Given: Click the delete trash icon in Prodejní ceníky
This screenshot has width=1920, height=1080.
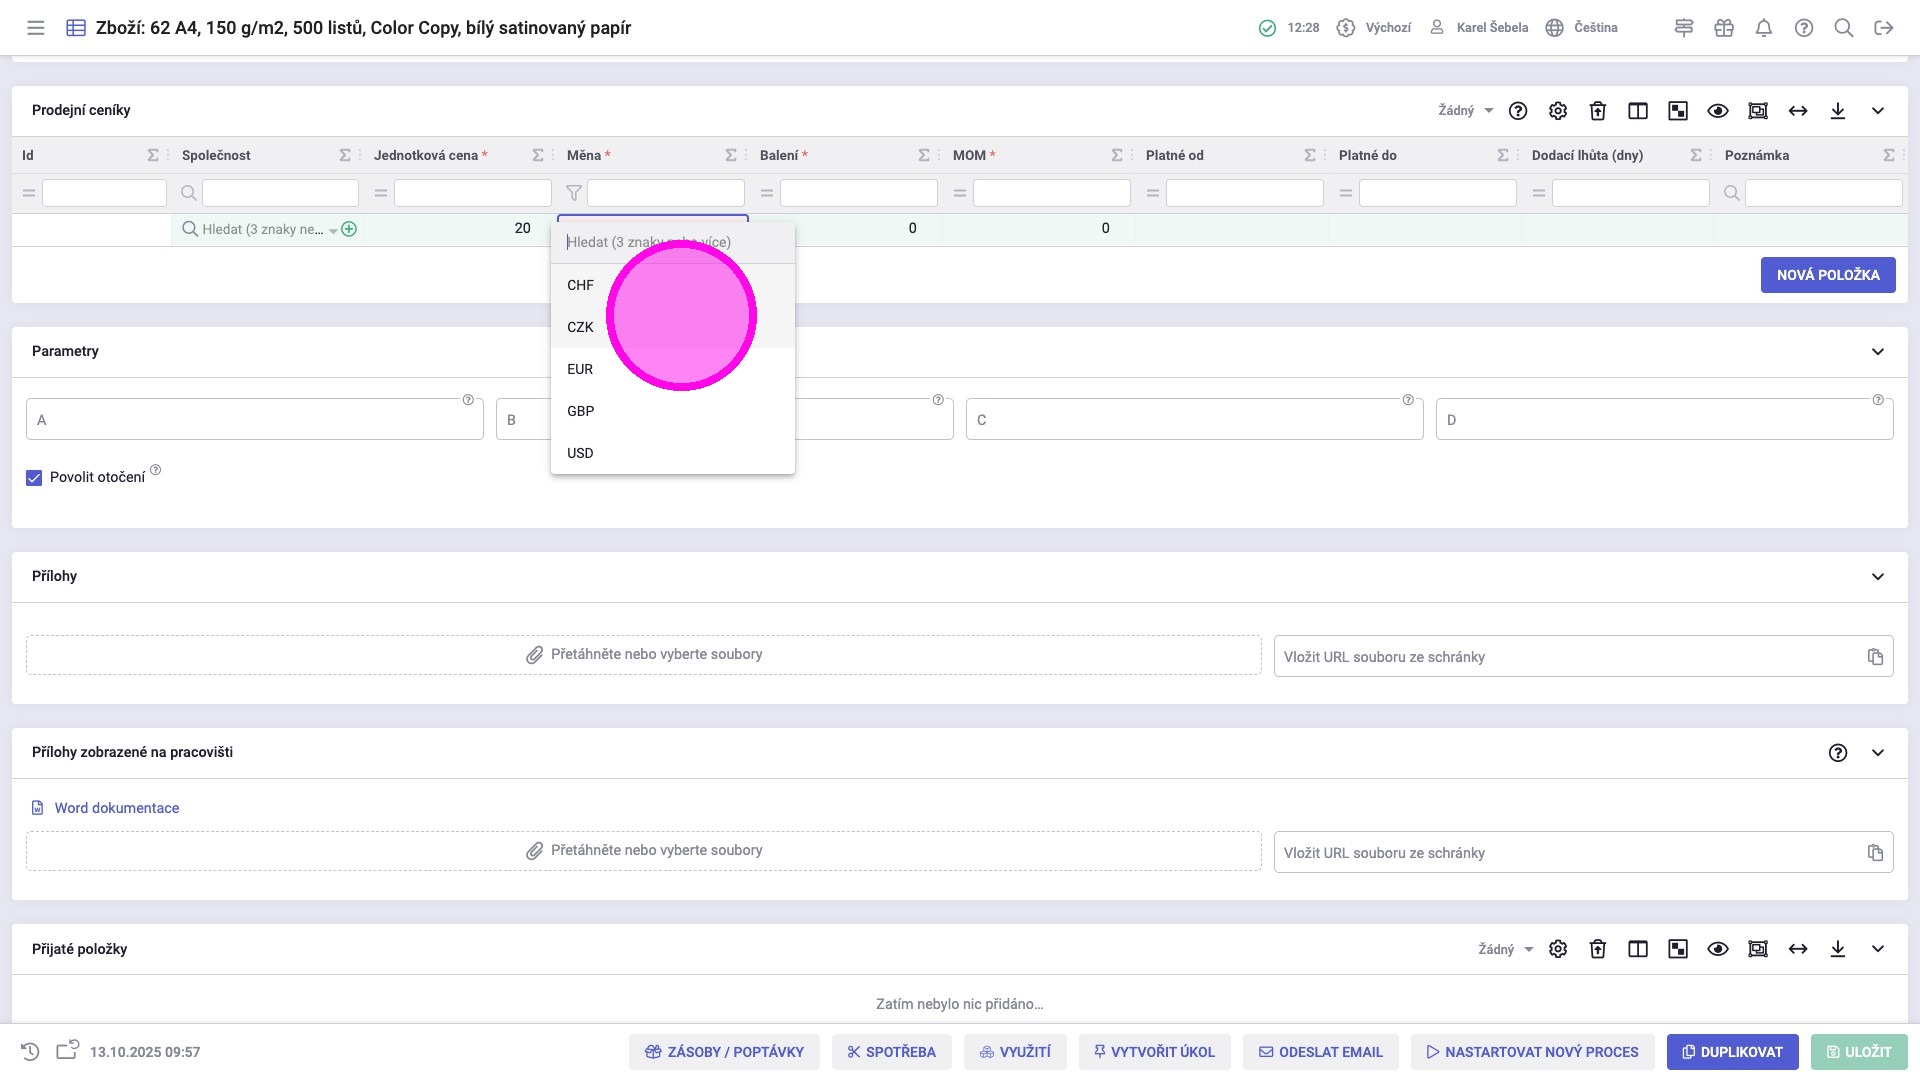Looking at the screenshot, I should 1598,111.
